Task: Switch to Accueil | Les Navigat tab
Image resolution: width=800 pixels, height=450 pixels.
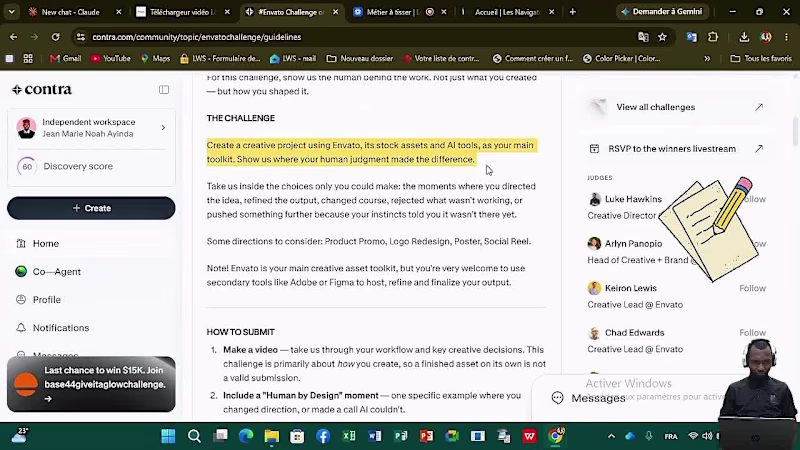Action: [x=506, y=12]
